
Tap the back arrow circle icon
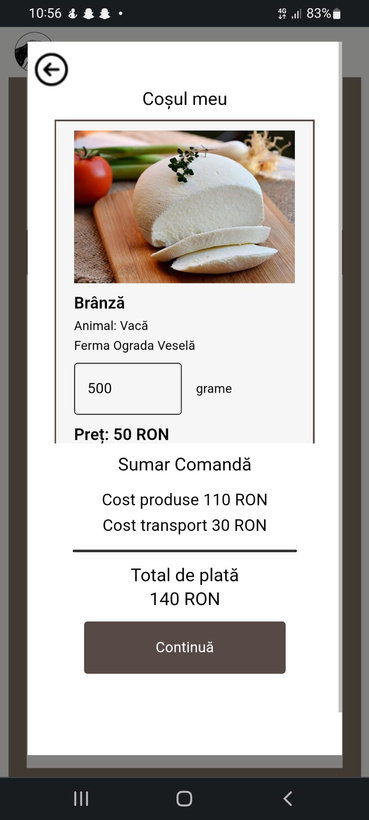pyautogui.click(x=51, y=70)
